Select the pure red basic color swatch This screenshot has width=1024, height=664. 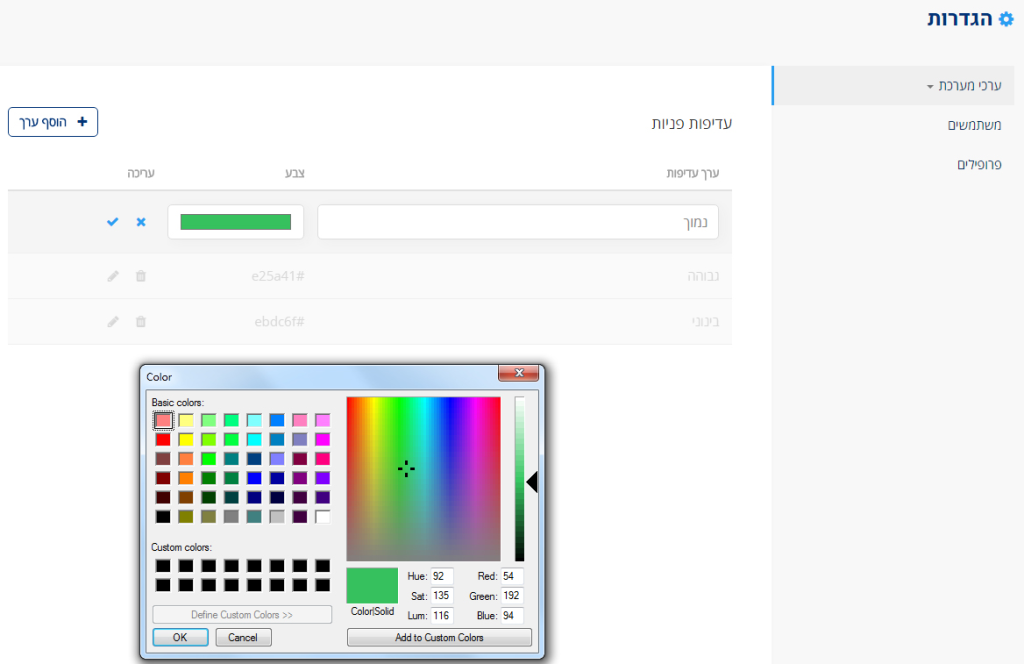[x=163, y=439]
